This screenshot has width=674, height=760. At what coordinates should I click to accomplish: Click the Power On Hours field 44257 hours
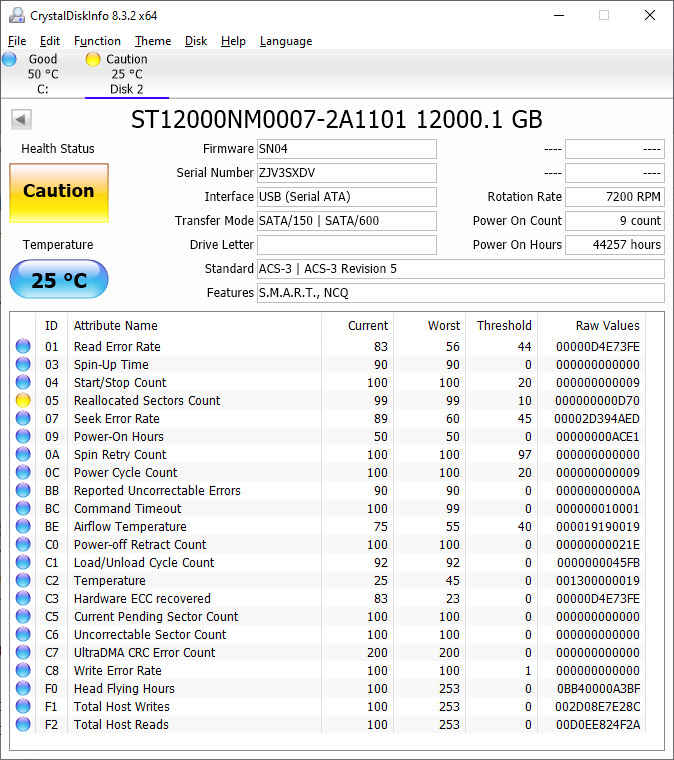(x=615, y=245)
